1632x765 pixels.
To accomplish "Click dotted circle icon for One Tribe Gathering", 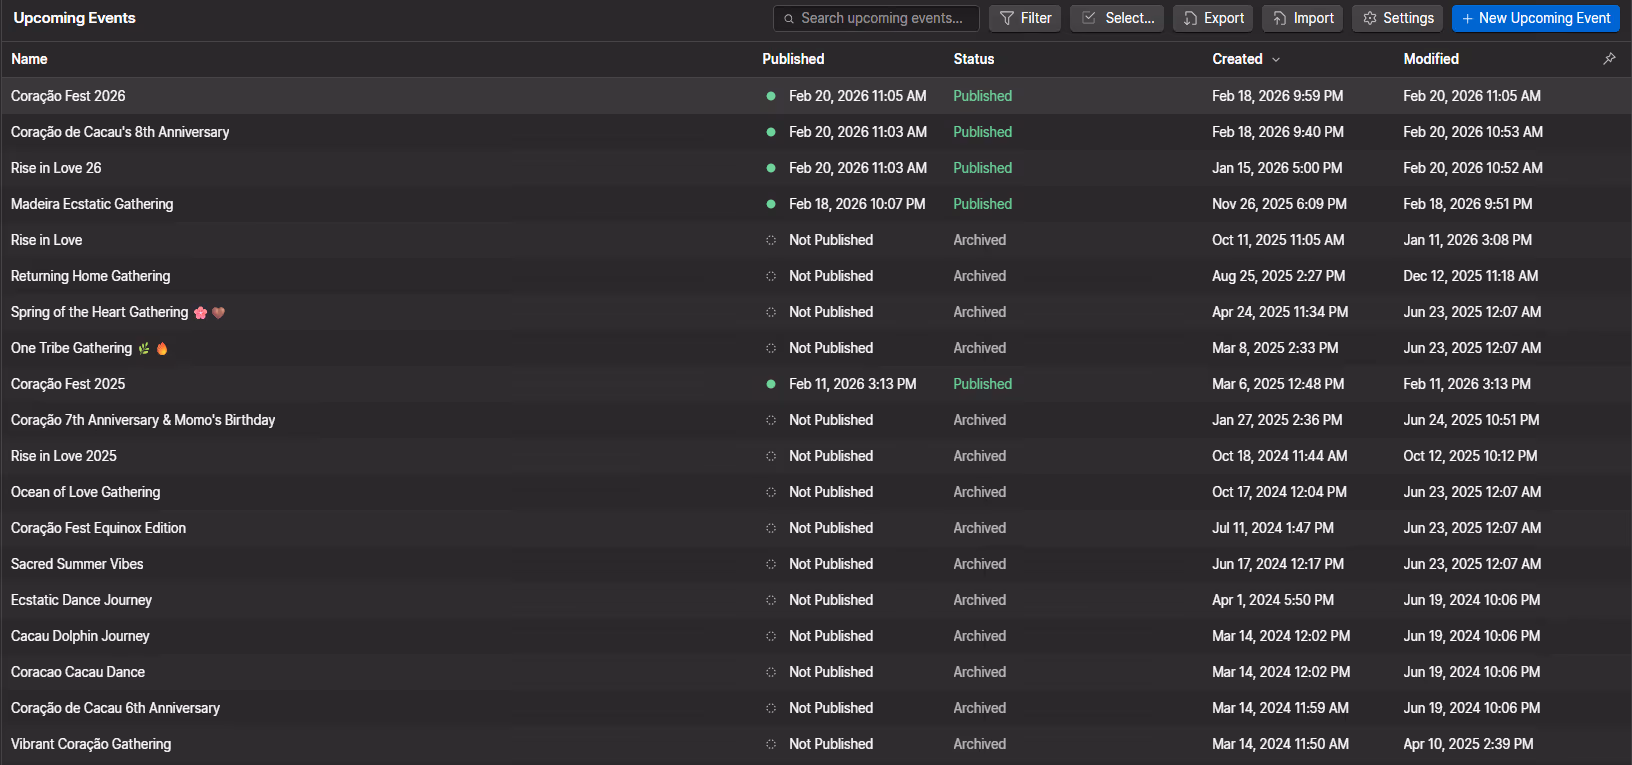I will [771, 348].
